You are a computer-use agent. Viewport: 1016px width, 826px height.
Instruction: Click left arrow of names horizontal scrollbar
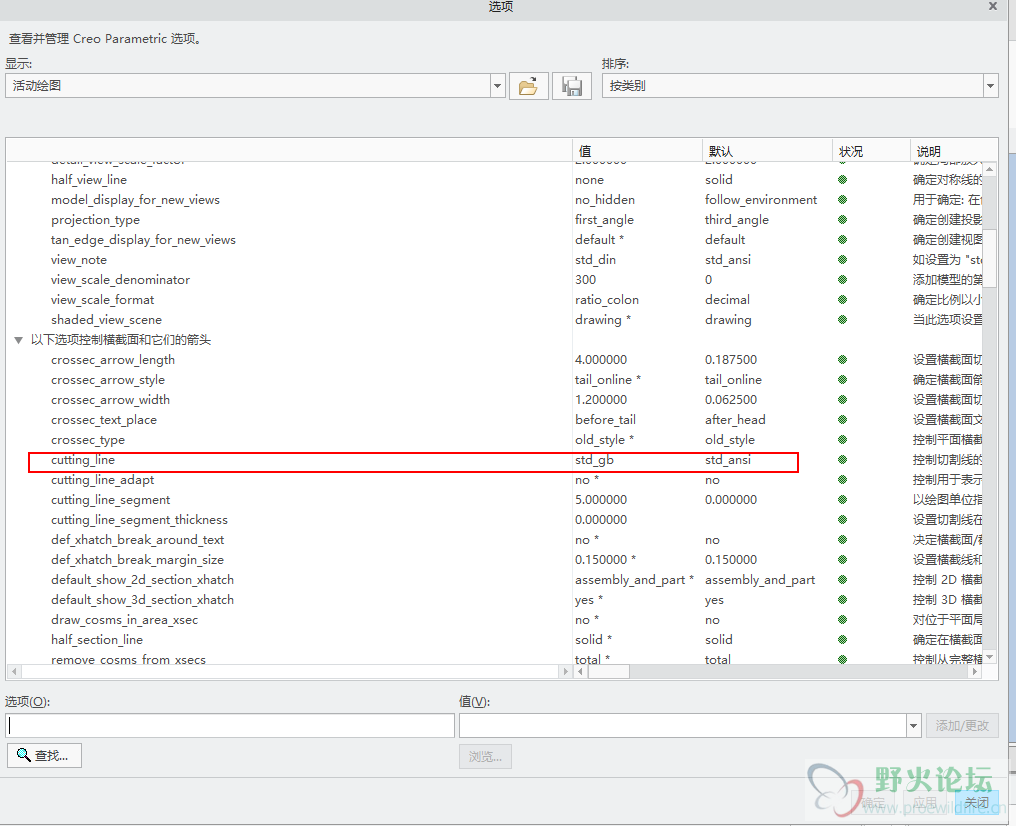[14, 672]
